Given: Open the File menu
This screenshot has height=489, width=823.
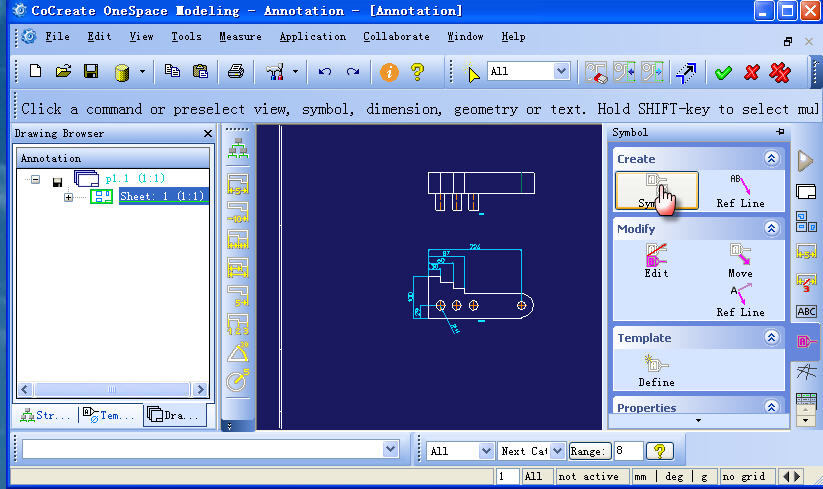Looking at the screenshot, I should pos(57,37).
